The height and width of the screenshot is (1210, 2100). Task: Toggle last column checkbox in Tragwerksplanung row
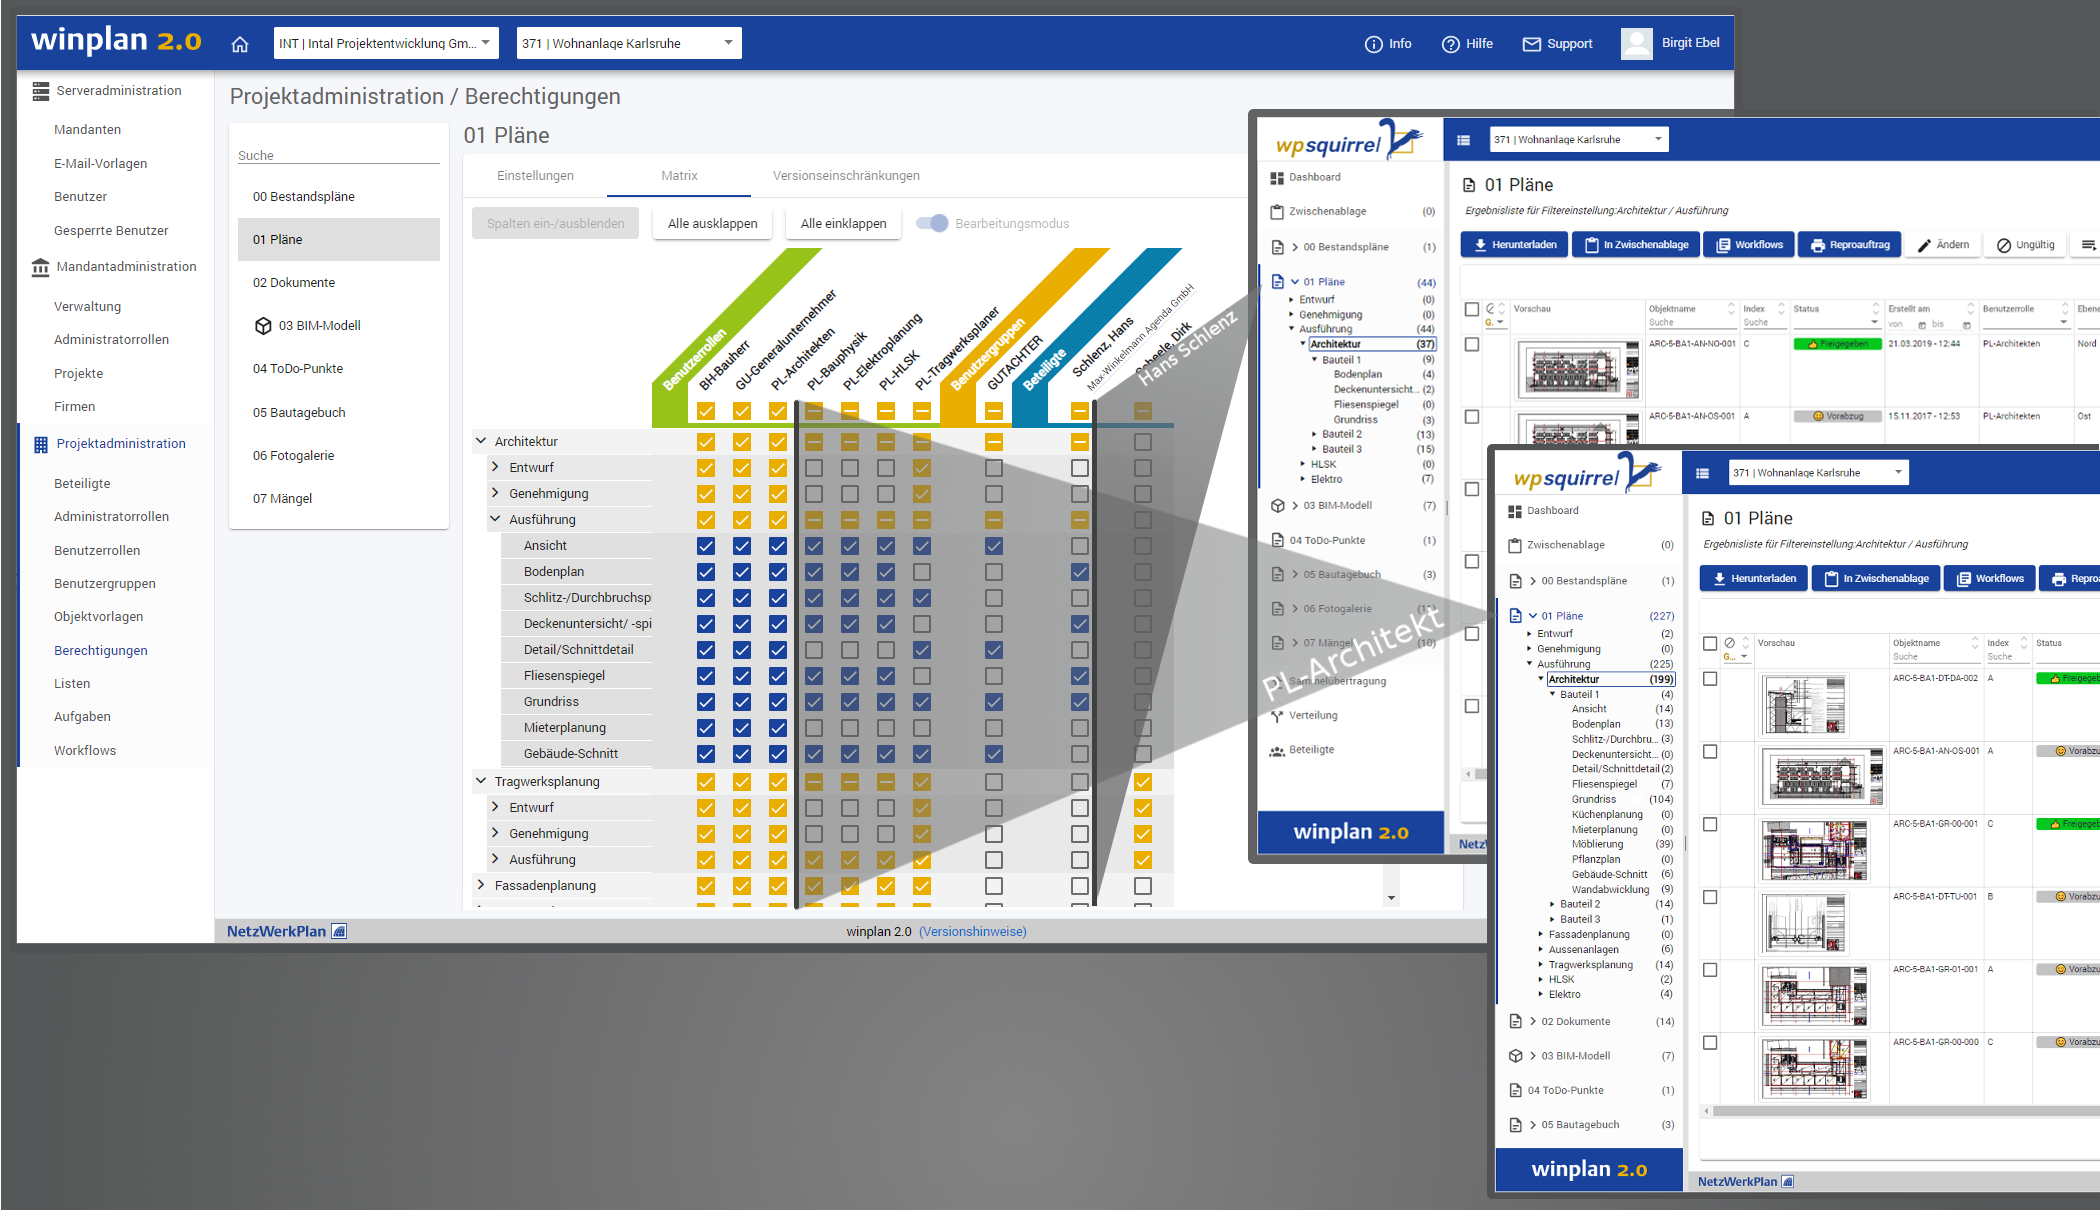(x=1143, y=782)
